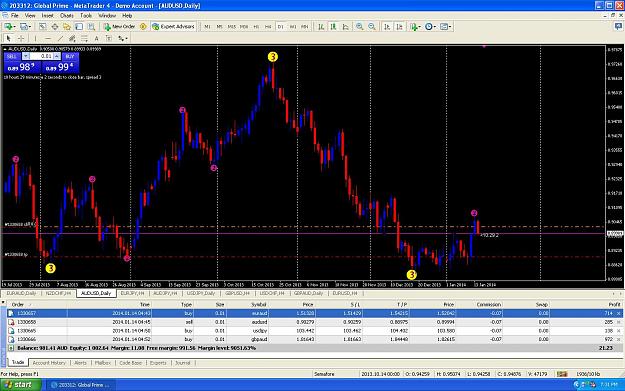The width and height of the screenshot is (625, 391).
Task: Enable Auto Scroll chart icon
Action: (387, 27)
